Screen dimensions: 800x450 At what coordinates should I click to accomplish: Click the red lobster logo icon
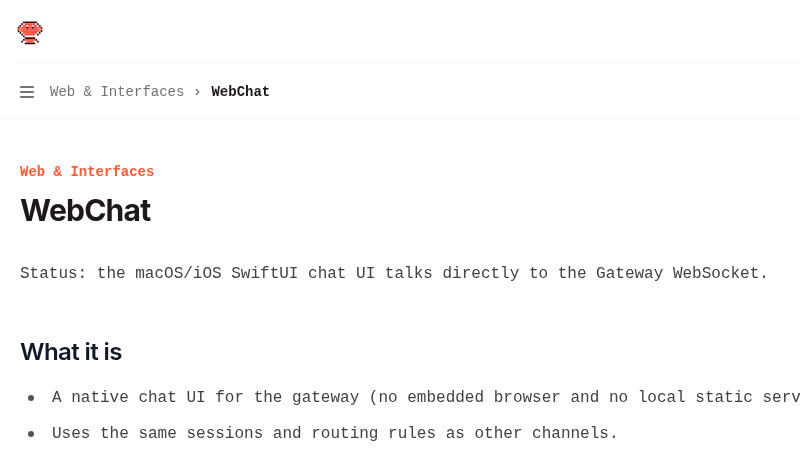(30, 32)
